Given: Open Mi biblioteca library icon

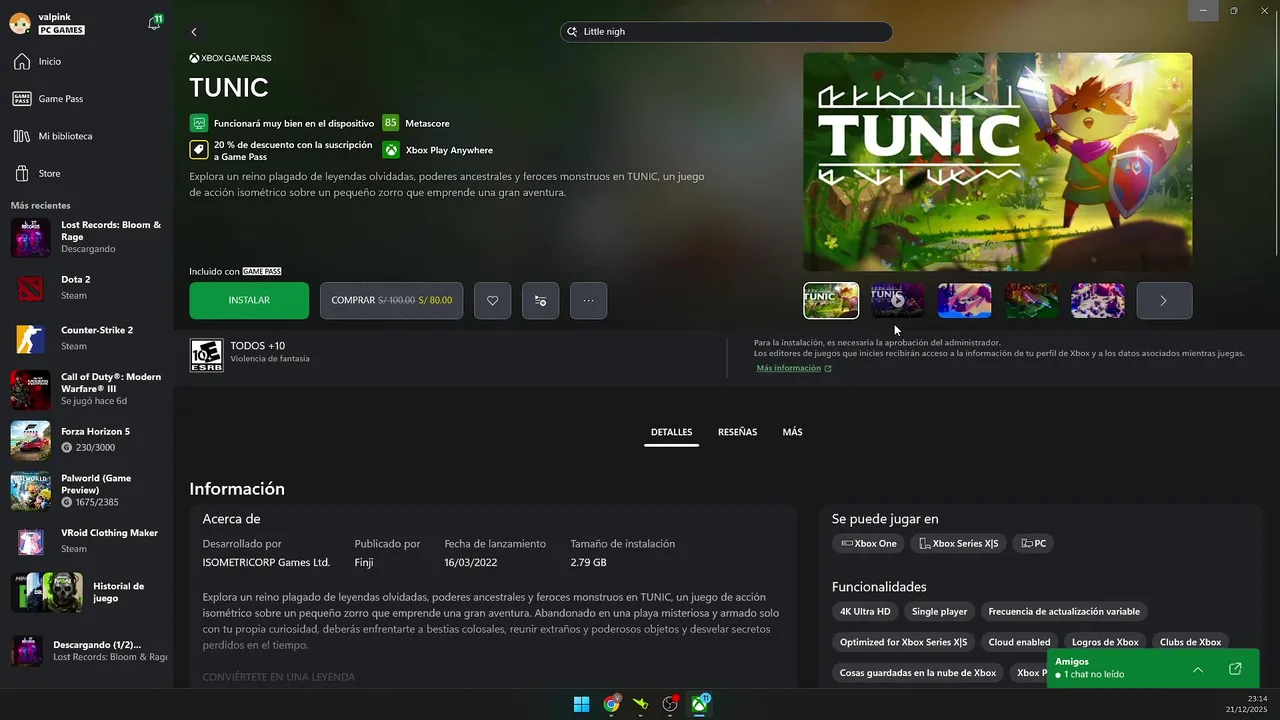Looking at the screenshot, I should click(21, 136).
